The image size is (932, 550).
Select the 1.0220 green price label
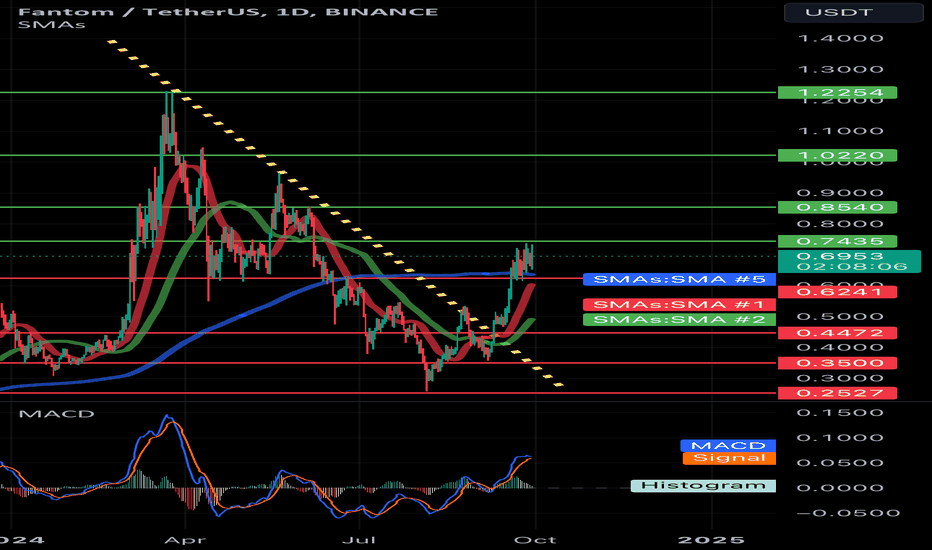click(837, 155)
